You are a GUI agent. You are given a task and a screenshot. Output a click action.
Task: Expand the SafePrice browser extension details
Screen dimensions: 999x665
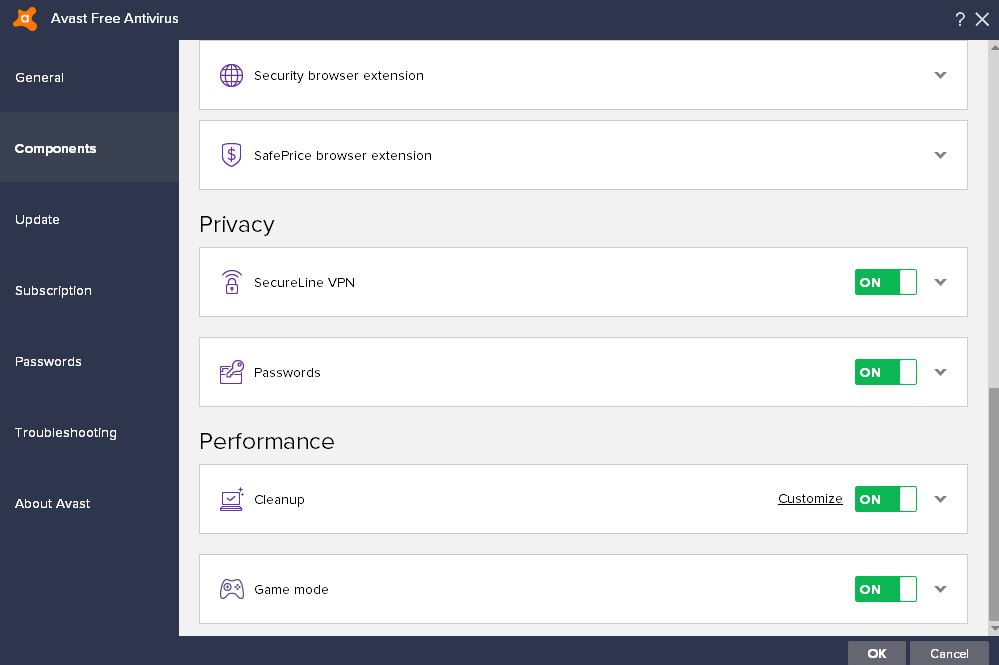(x=940, y=155)
